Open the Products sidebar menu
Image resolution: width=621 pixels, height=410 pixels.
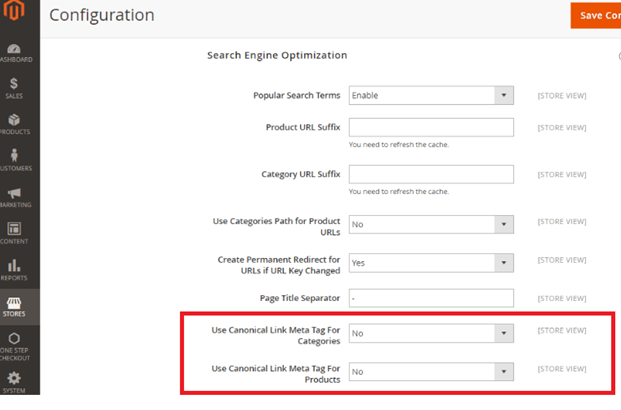(x=16, y=124)
